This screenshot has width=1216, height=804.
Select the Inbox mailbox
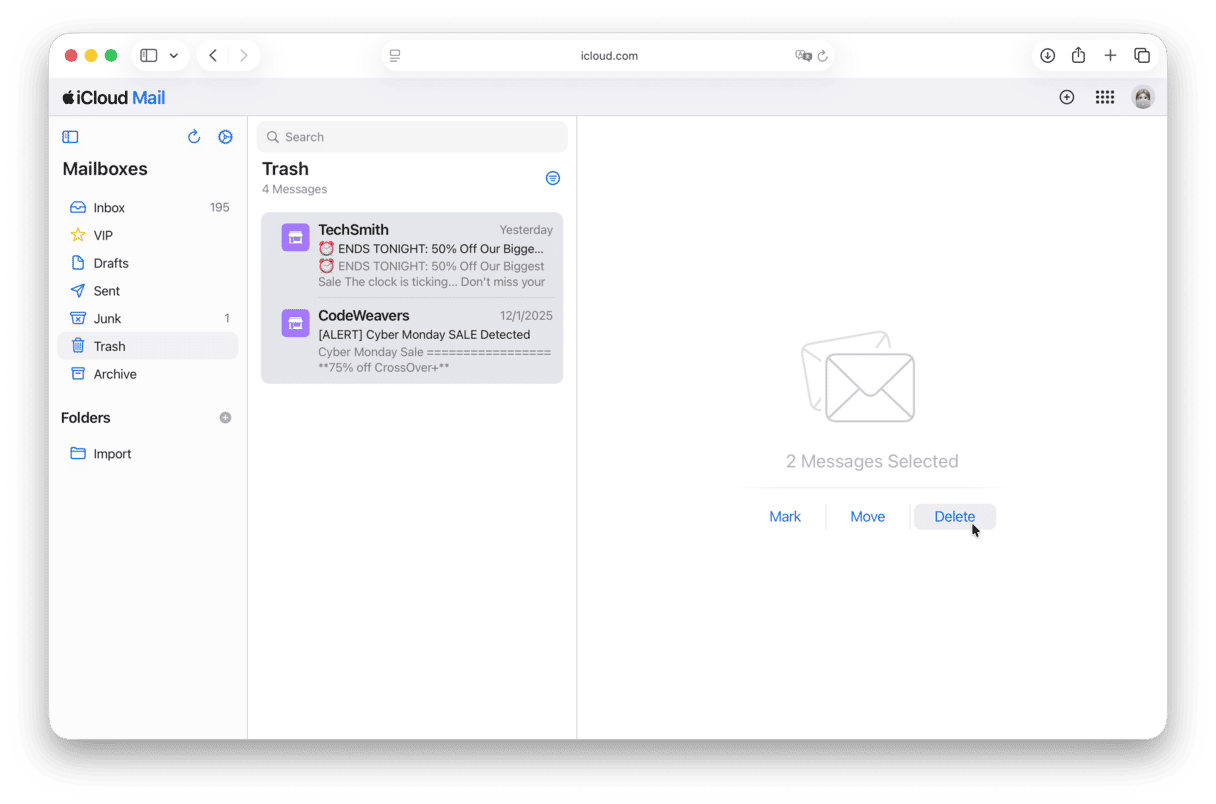[109, 208]
